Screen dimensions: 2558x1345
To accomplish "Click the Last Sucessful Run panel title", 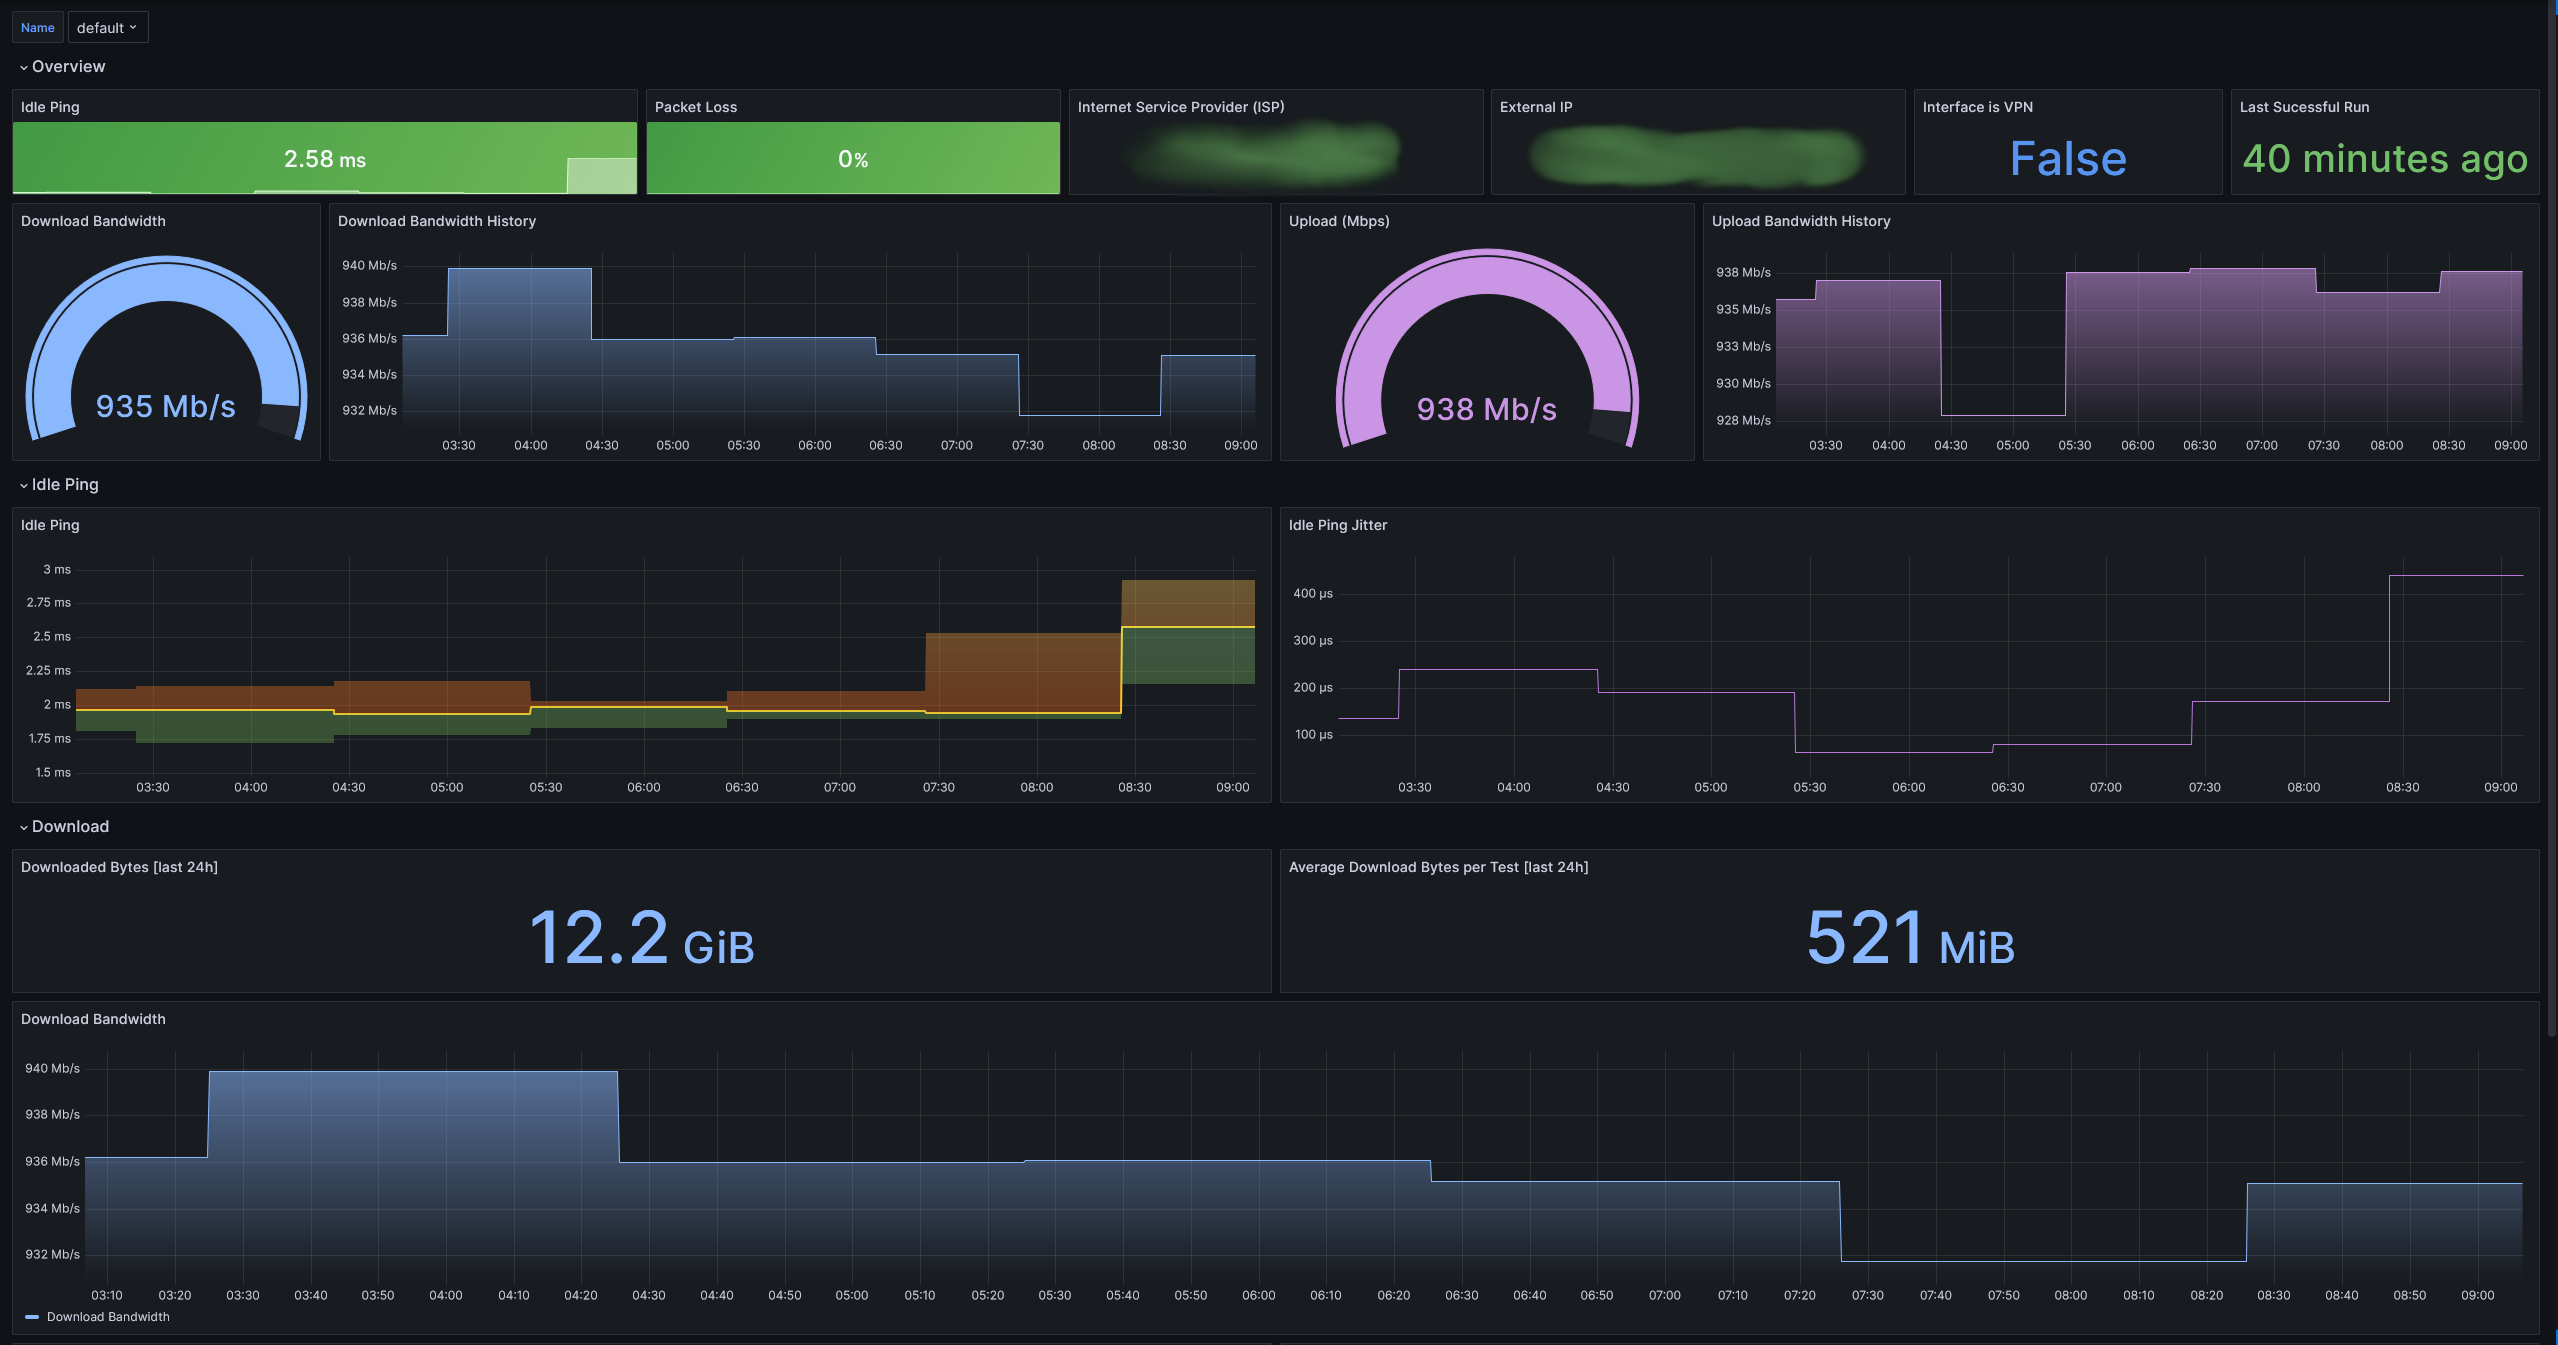I will (2303, 107).
